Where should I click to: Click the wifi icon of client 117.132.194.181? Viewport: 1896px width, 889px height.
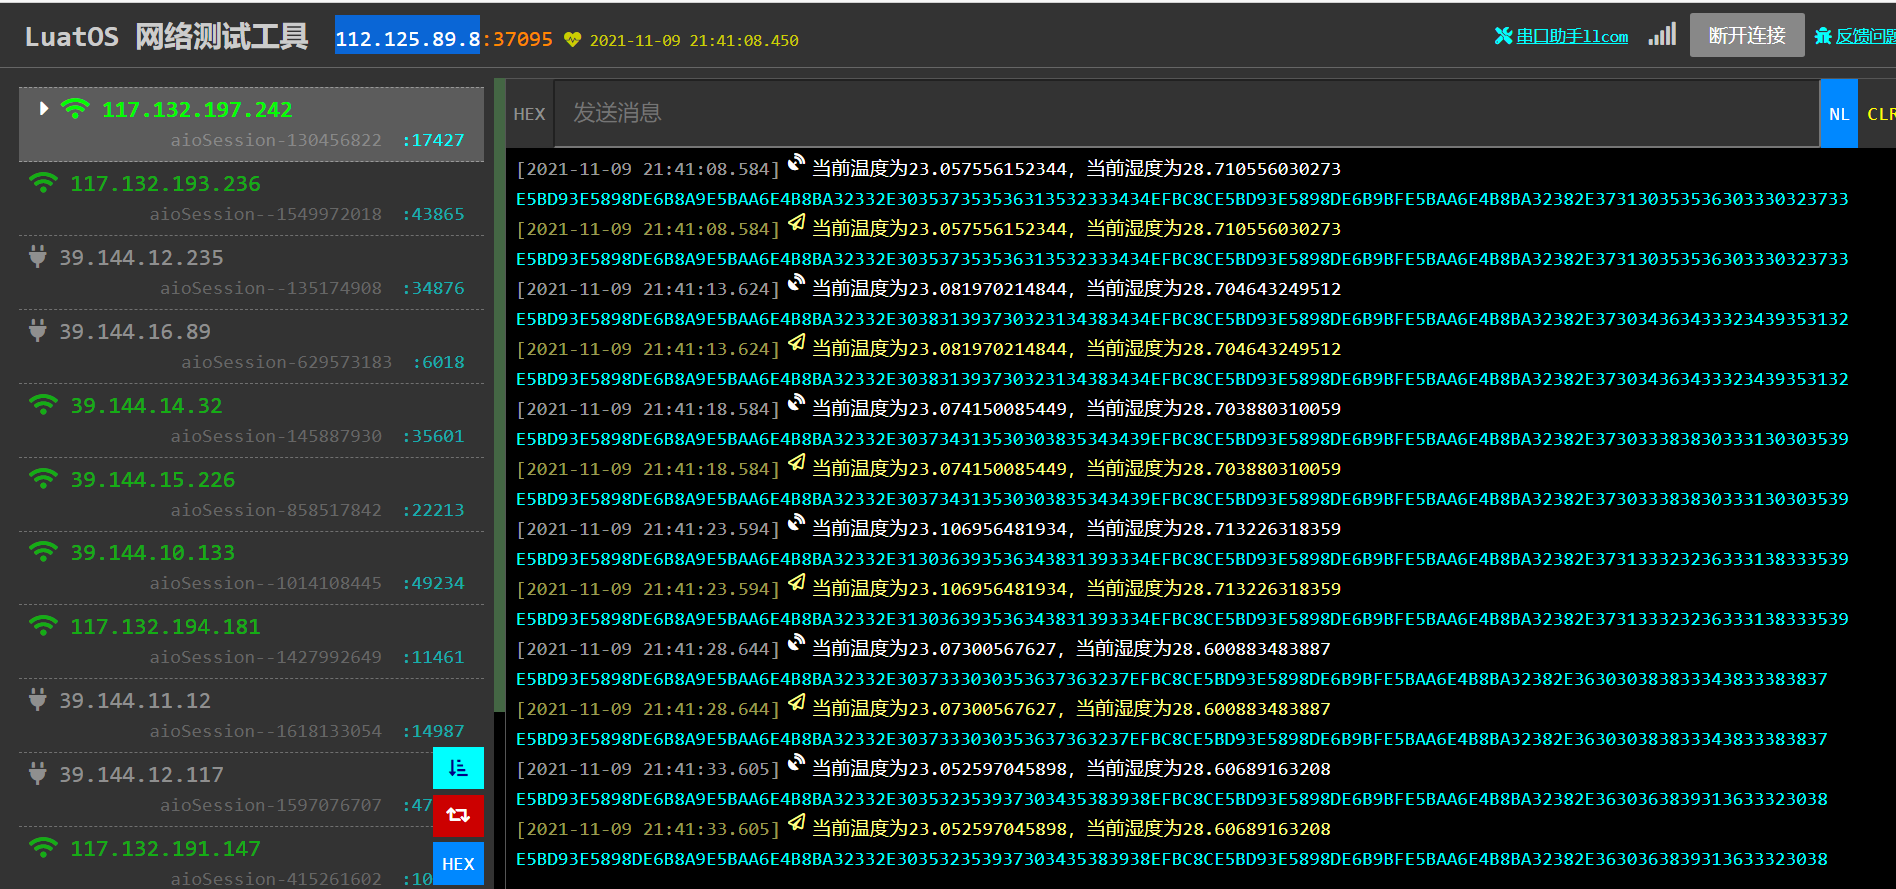43,626
